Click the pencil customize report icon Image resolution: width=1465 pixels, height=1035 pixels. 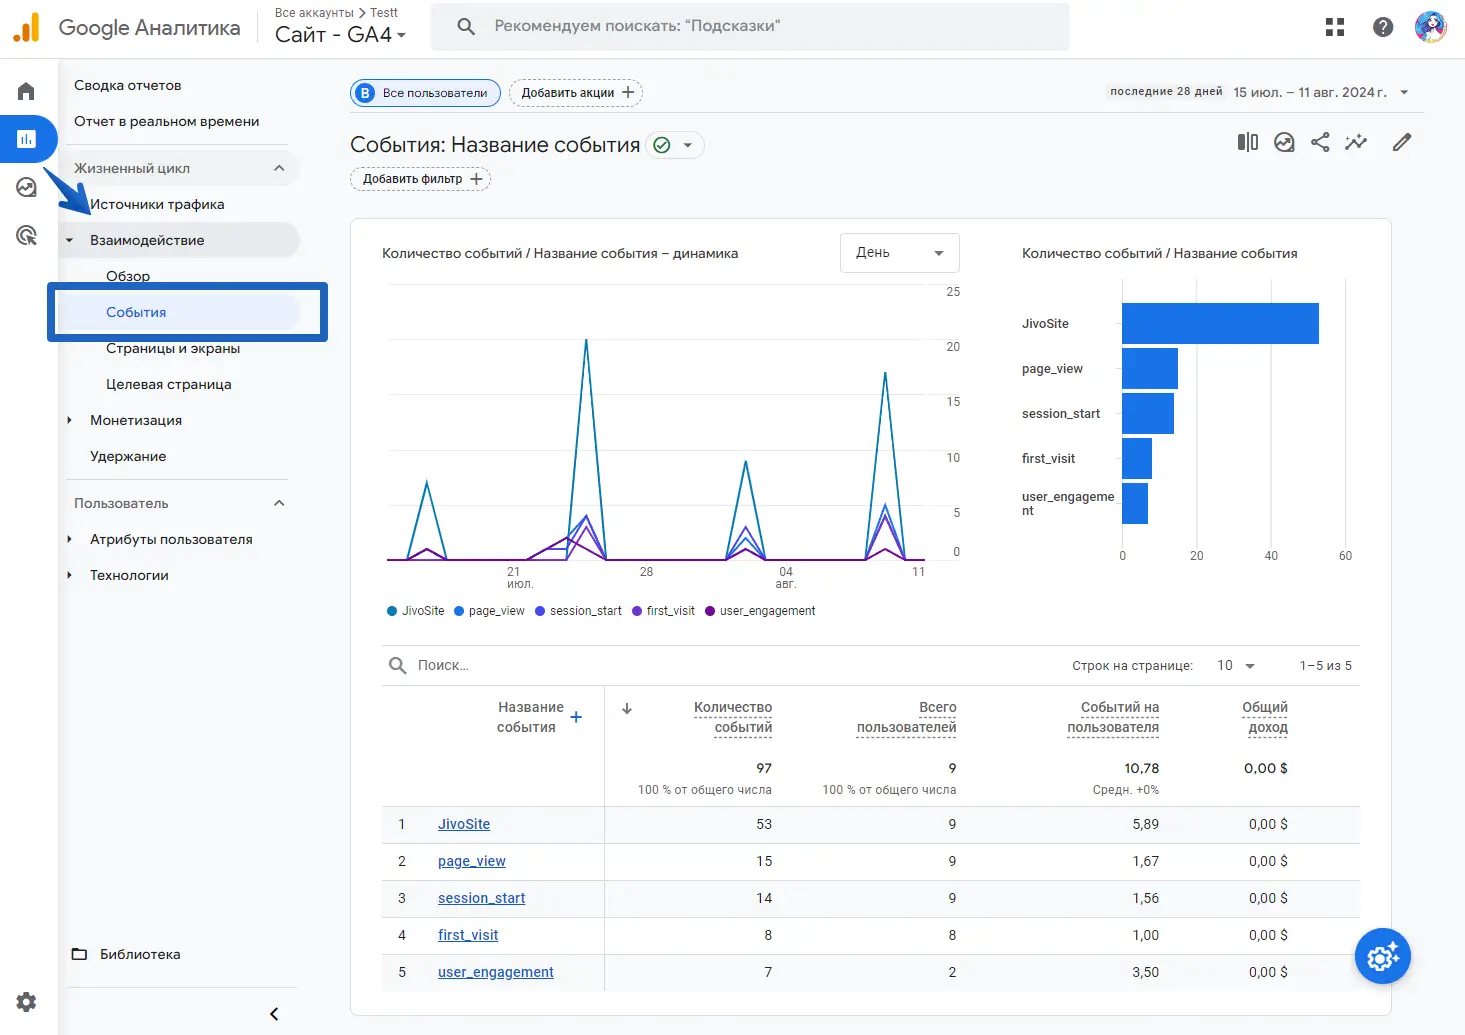pos(1402,142)
